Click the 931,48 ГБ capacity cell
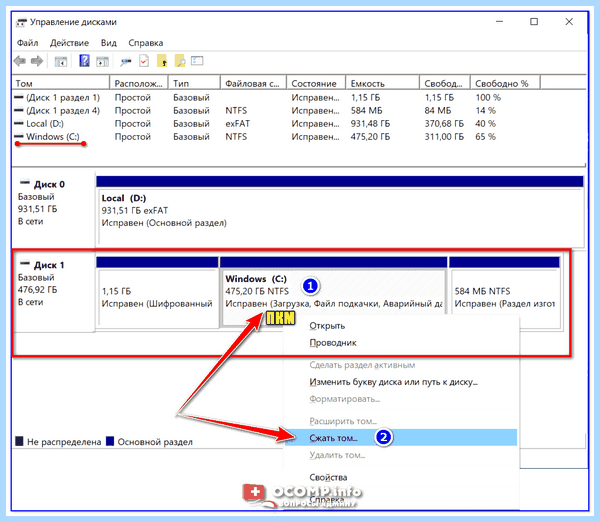This screenshot has height=522, width=600. tap(370, 124)
